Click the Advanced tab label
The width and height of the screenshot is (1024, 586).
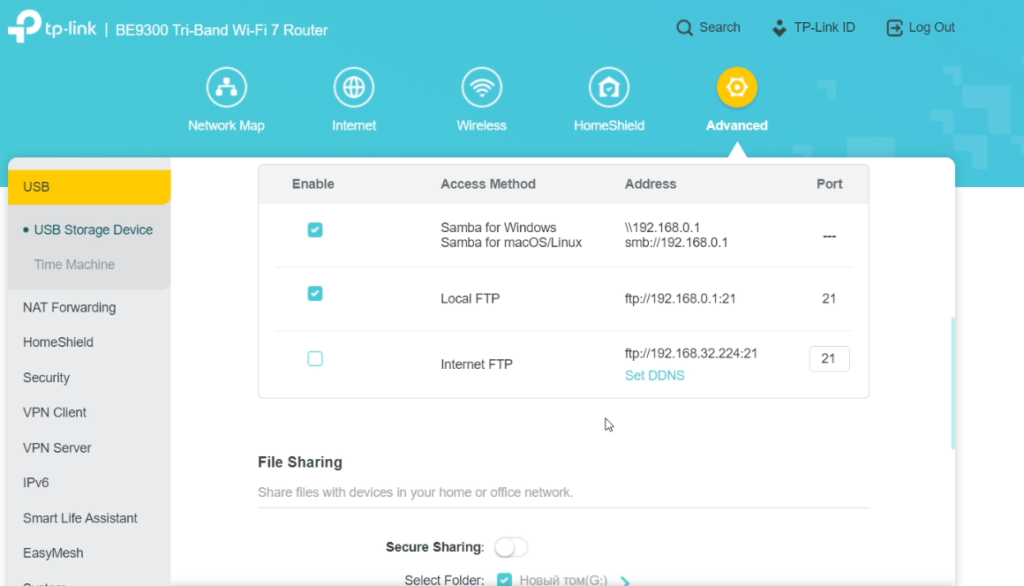click(737, 125)
